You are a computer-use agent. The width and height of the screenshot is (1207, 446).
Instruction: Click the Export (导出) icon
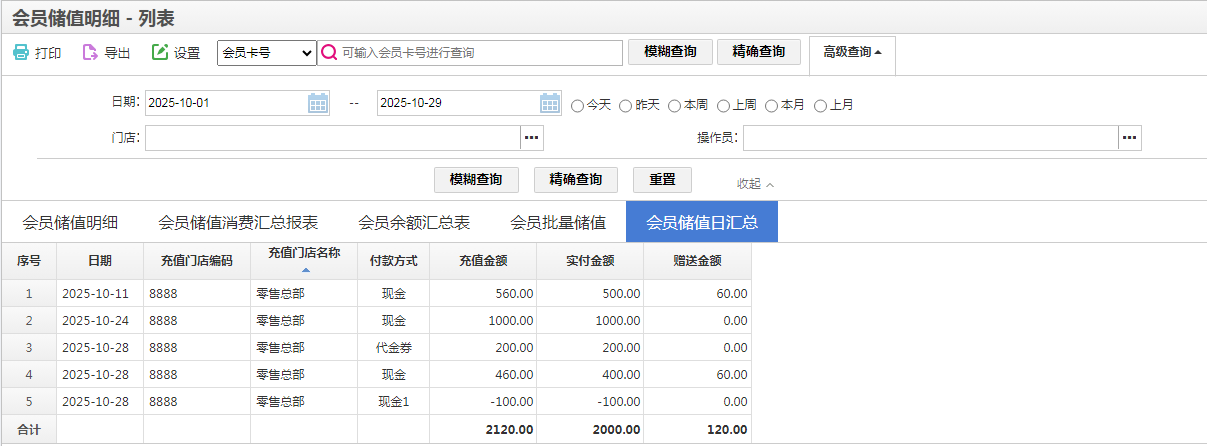[90, 53]
